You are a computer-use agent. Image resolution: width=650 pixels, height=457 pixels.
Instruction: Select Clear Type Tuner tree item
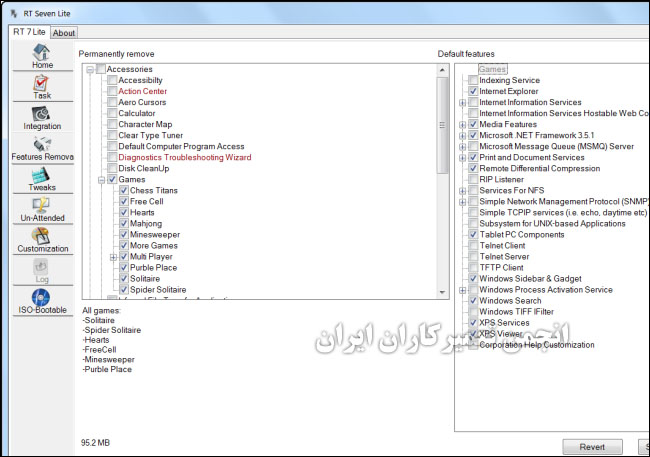tap(150, 135)
